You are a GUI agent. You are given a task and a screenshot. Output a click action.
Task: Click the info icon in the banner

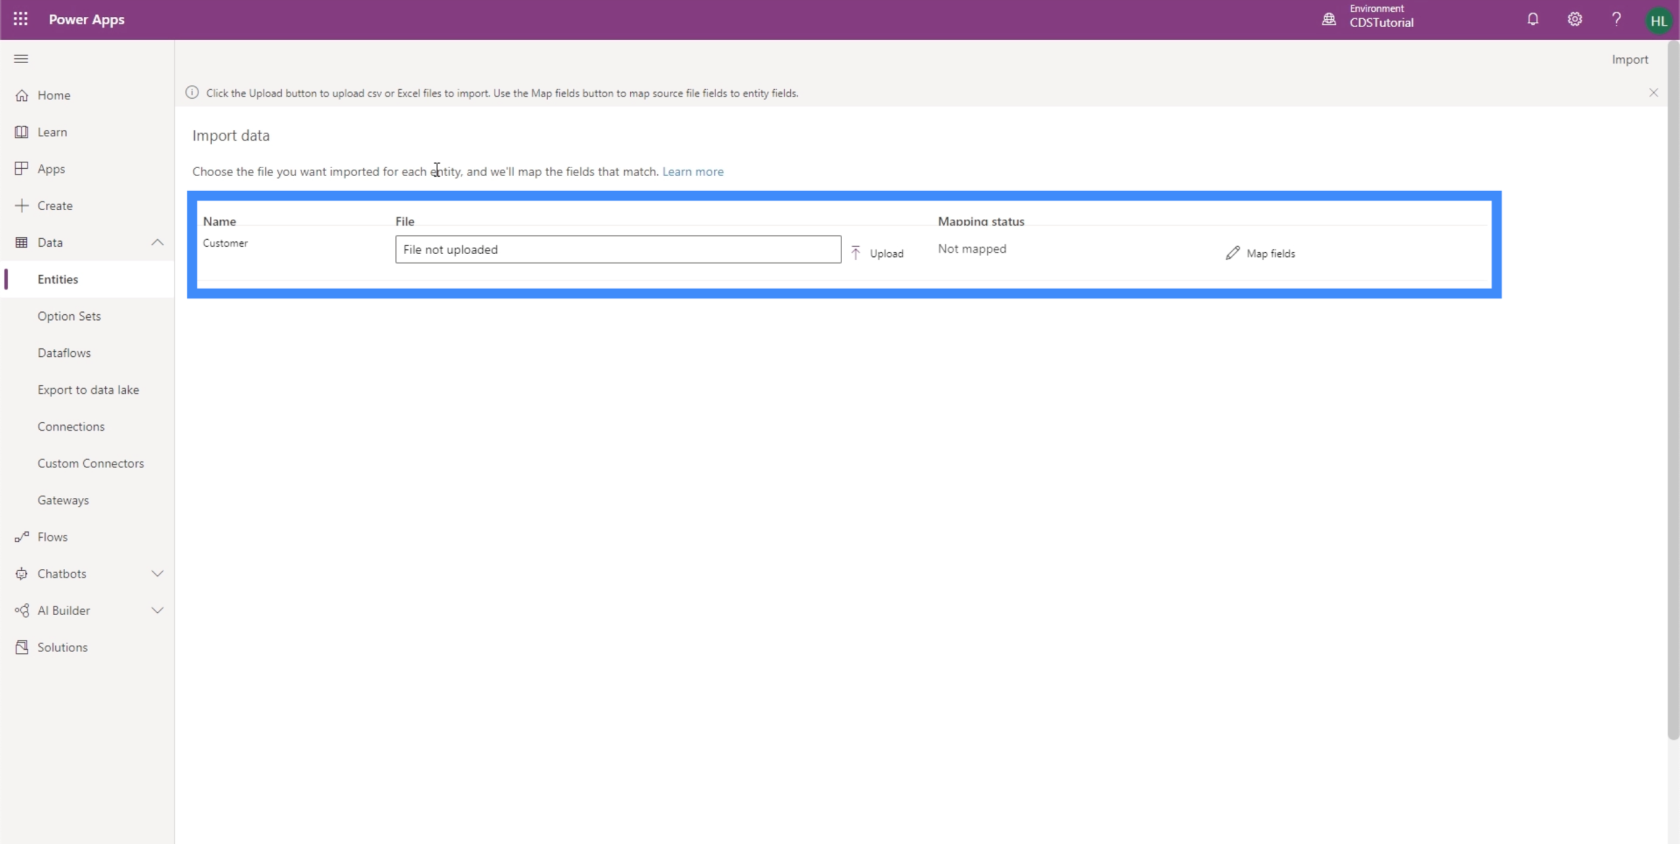(x=192, y=93)
